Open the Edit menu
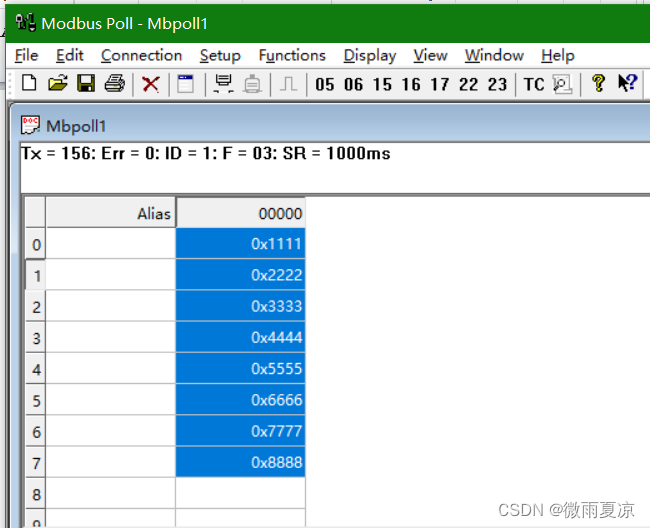The height and width of the screenshot is (528, 650). (70, 56)
